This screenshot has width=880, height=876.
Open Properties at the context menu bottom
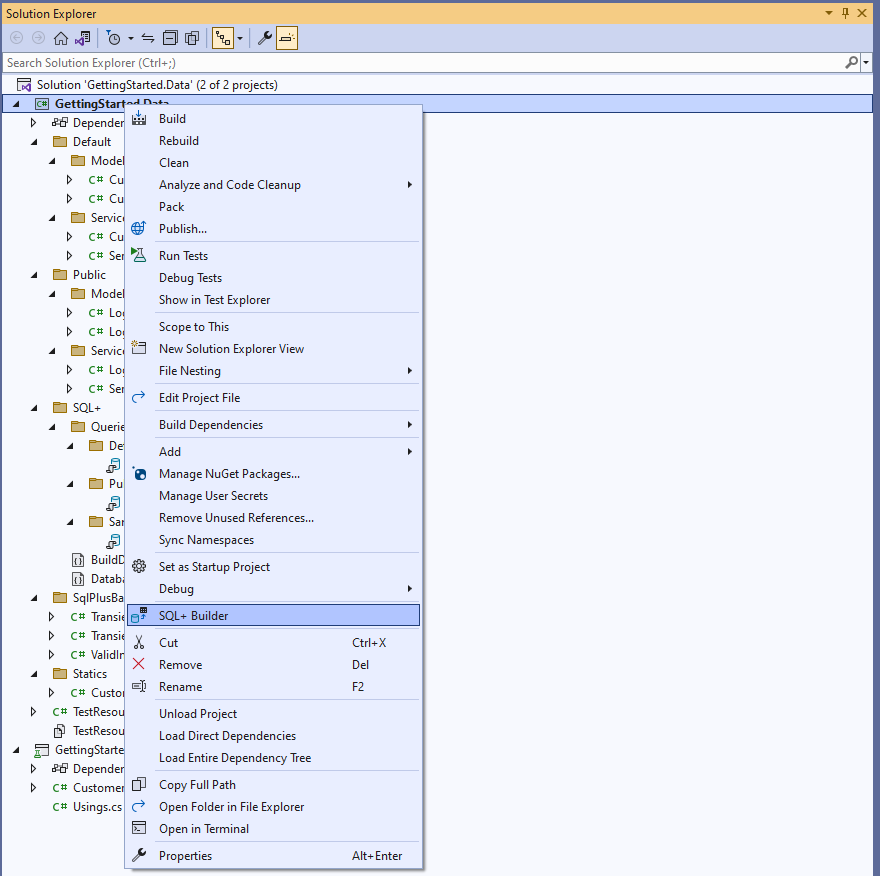(x=273, y=856)
